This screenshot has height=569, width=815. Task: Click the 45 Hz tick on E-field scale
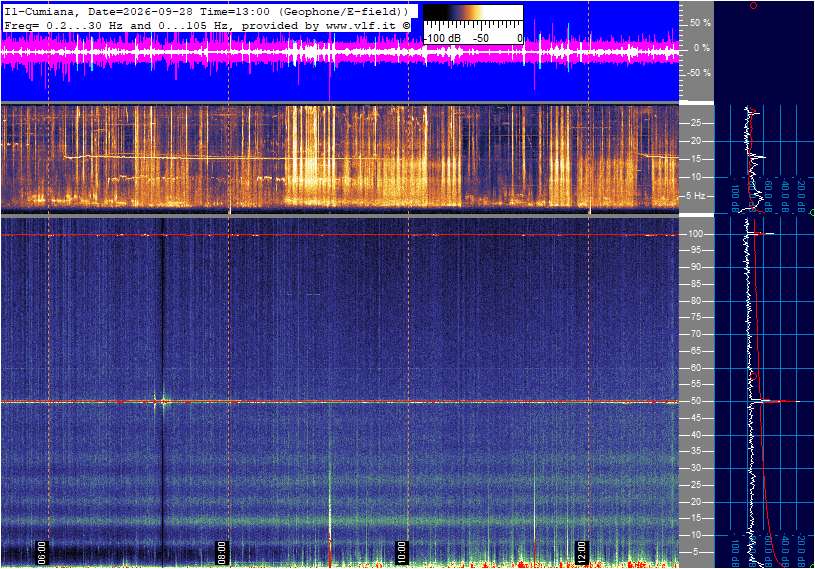pyautogui.click(x=695, y=418)
